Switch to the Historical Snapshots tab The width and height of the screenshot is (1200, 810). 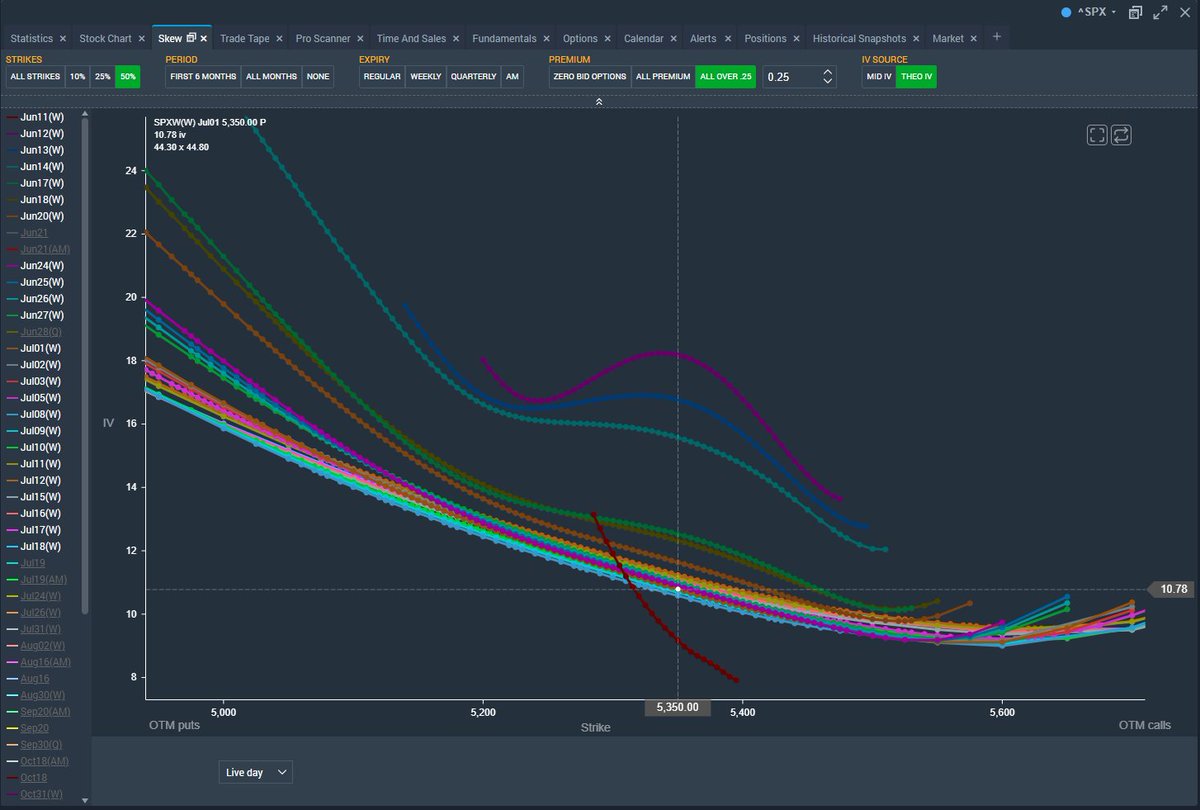click(859, 39)
